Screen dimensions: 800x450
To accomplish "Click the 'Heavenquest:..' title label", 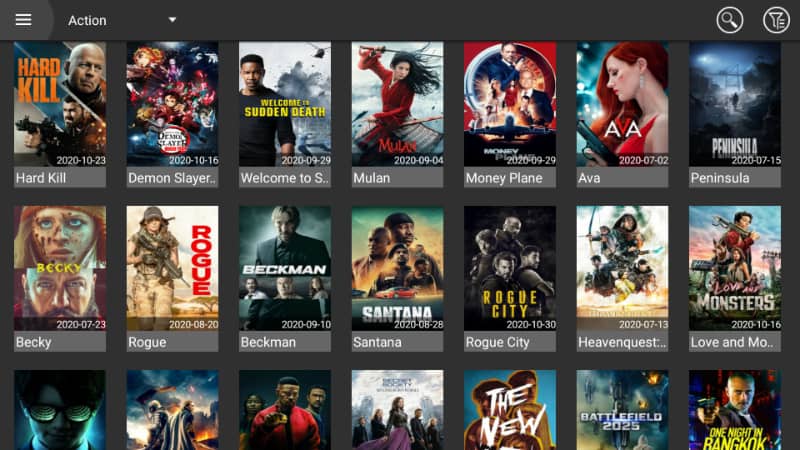I will point(622,342).
